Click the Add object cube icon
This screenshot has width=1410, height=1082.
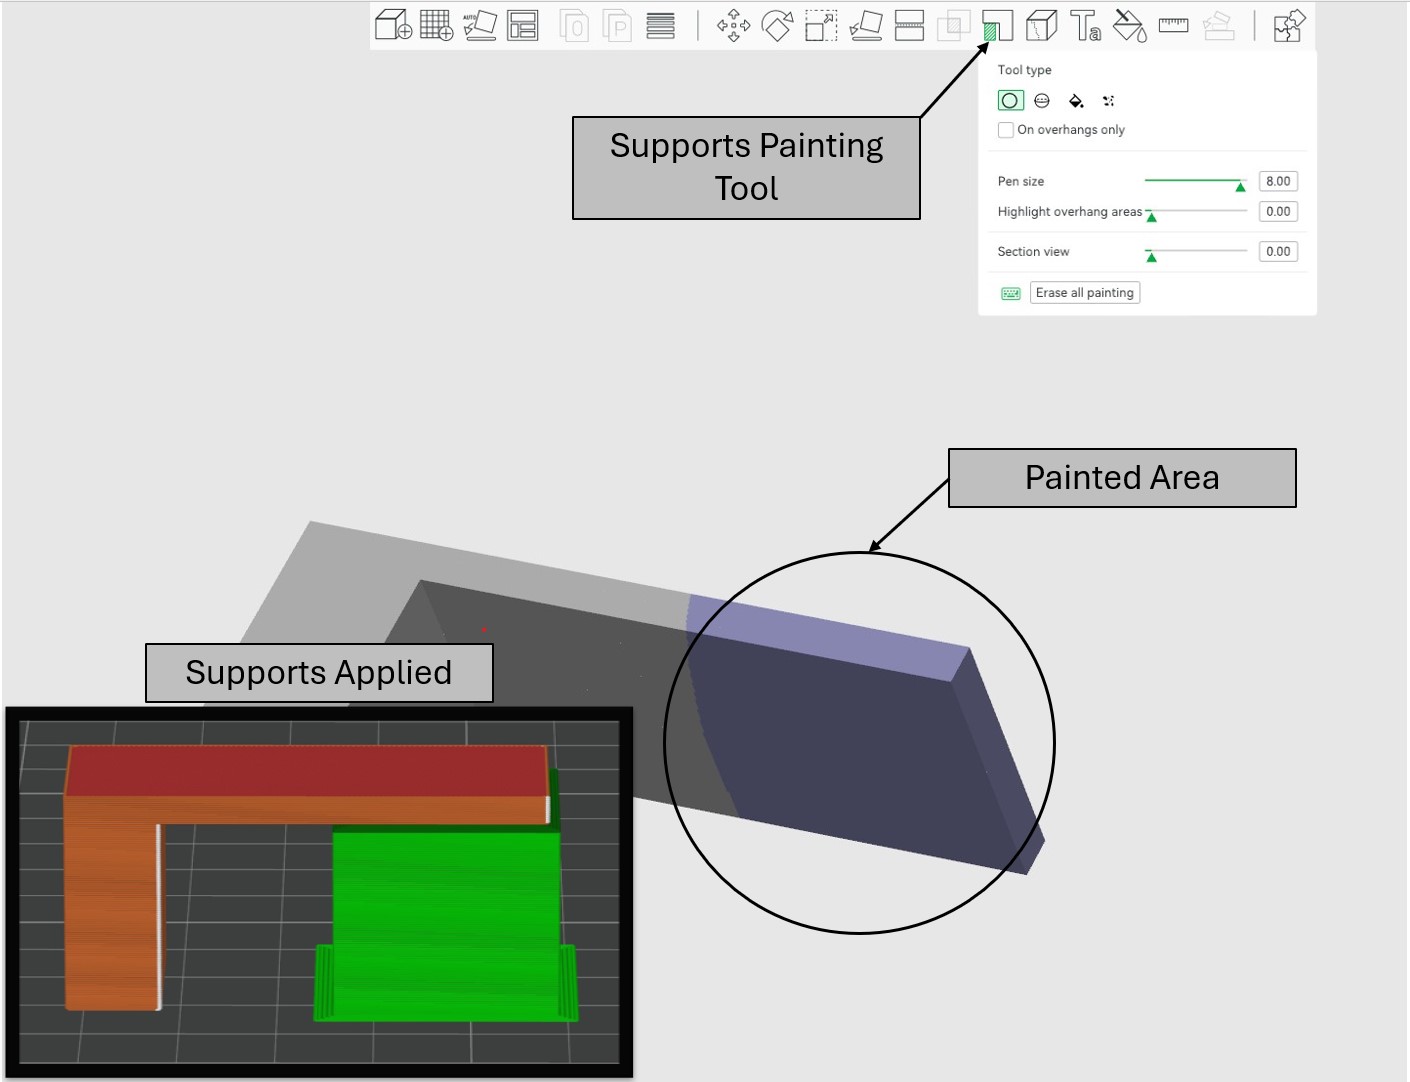point(393,25)
